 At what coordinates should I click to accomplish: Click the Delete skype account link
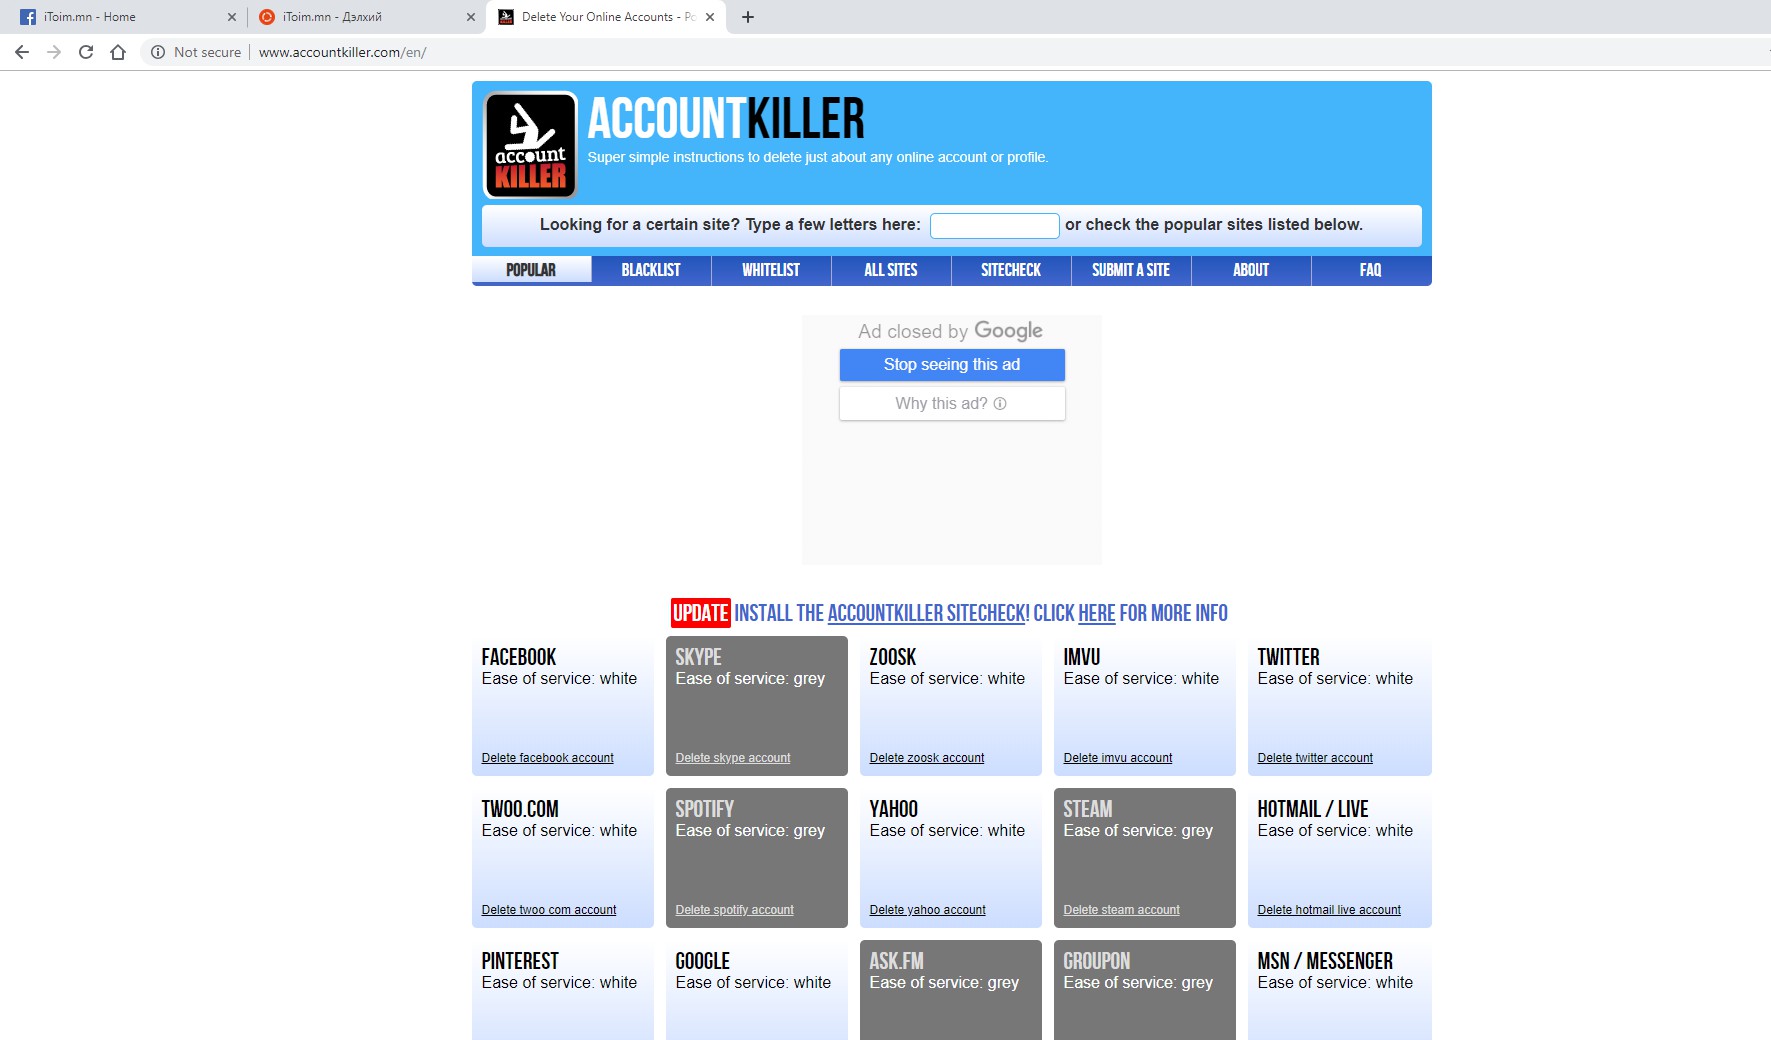tap(732, 758)
